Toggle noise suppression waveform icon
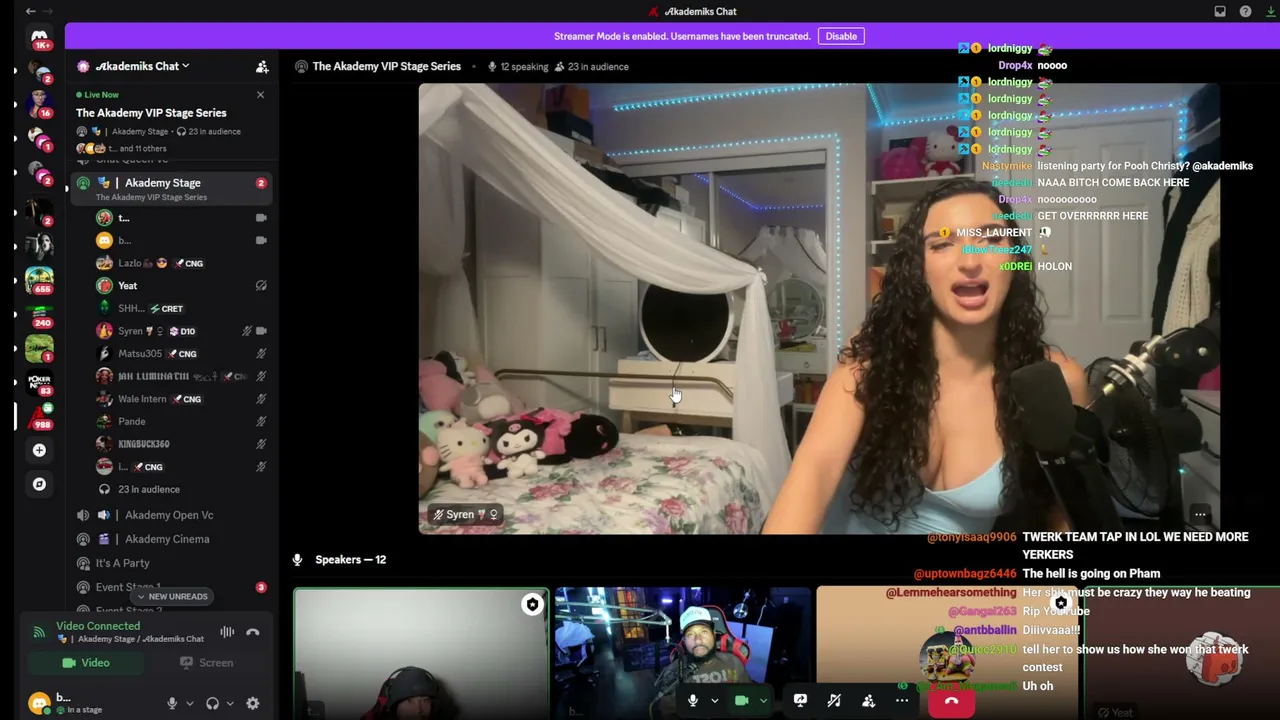 tap(227, 632)
